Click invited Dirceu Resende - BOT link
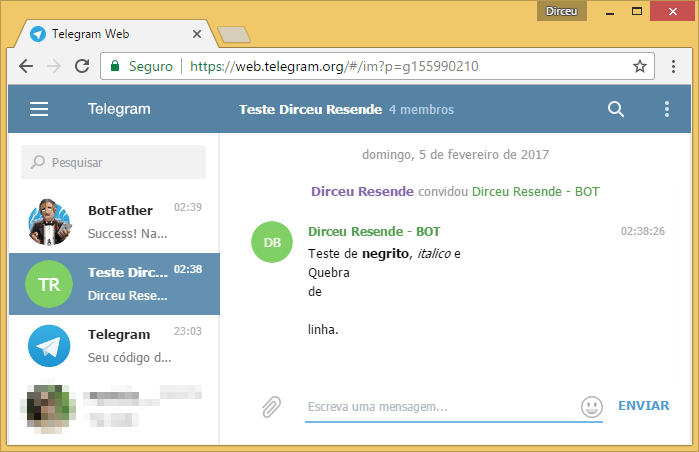The width and height of the screenshot is (699, 452). coord(535,192)
